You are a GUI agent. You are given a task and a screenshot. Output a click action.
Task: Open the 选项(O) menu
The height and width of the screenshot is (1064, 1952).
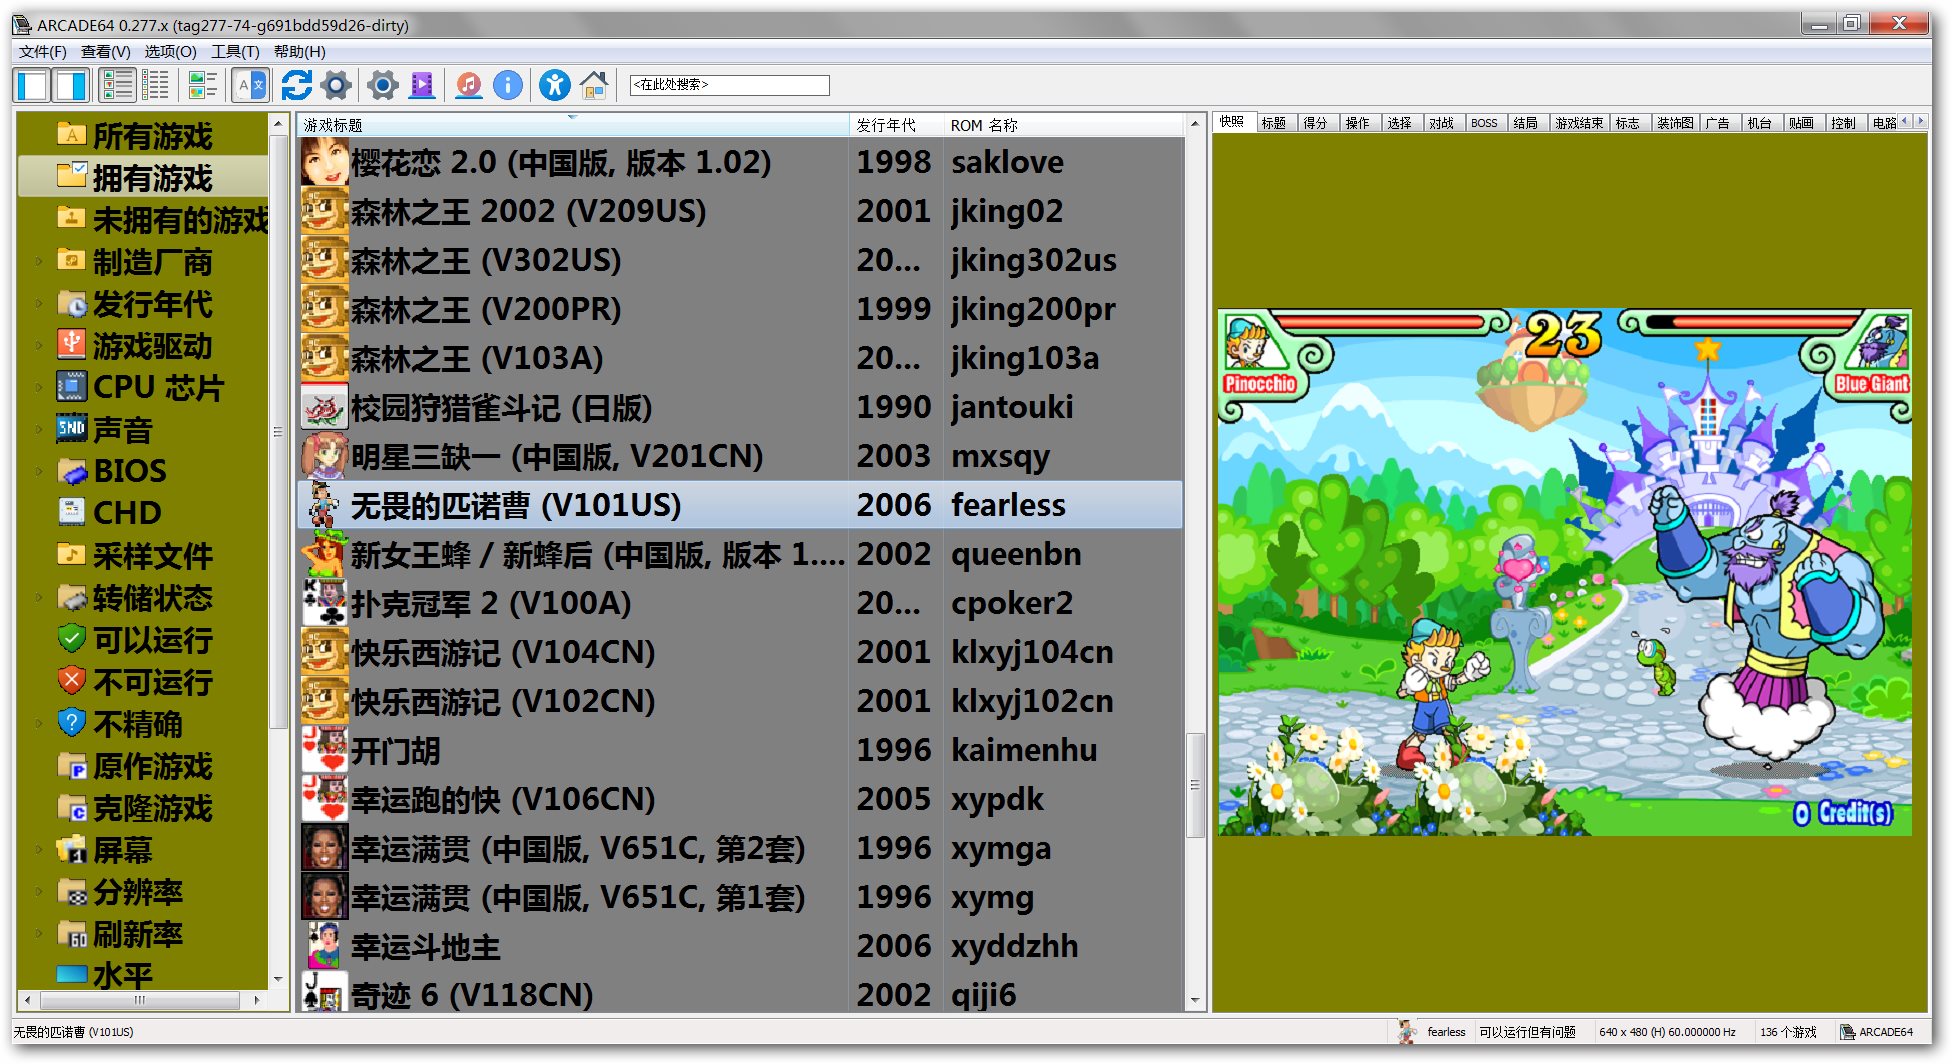(171, 51)
